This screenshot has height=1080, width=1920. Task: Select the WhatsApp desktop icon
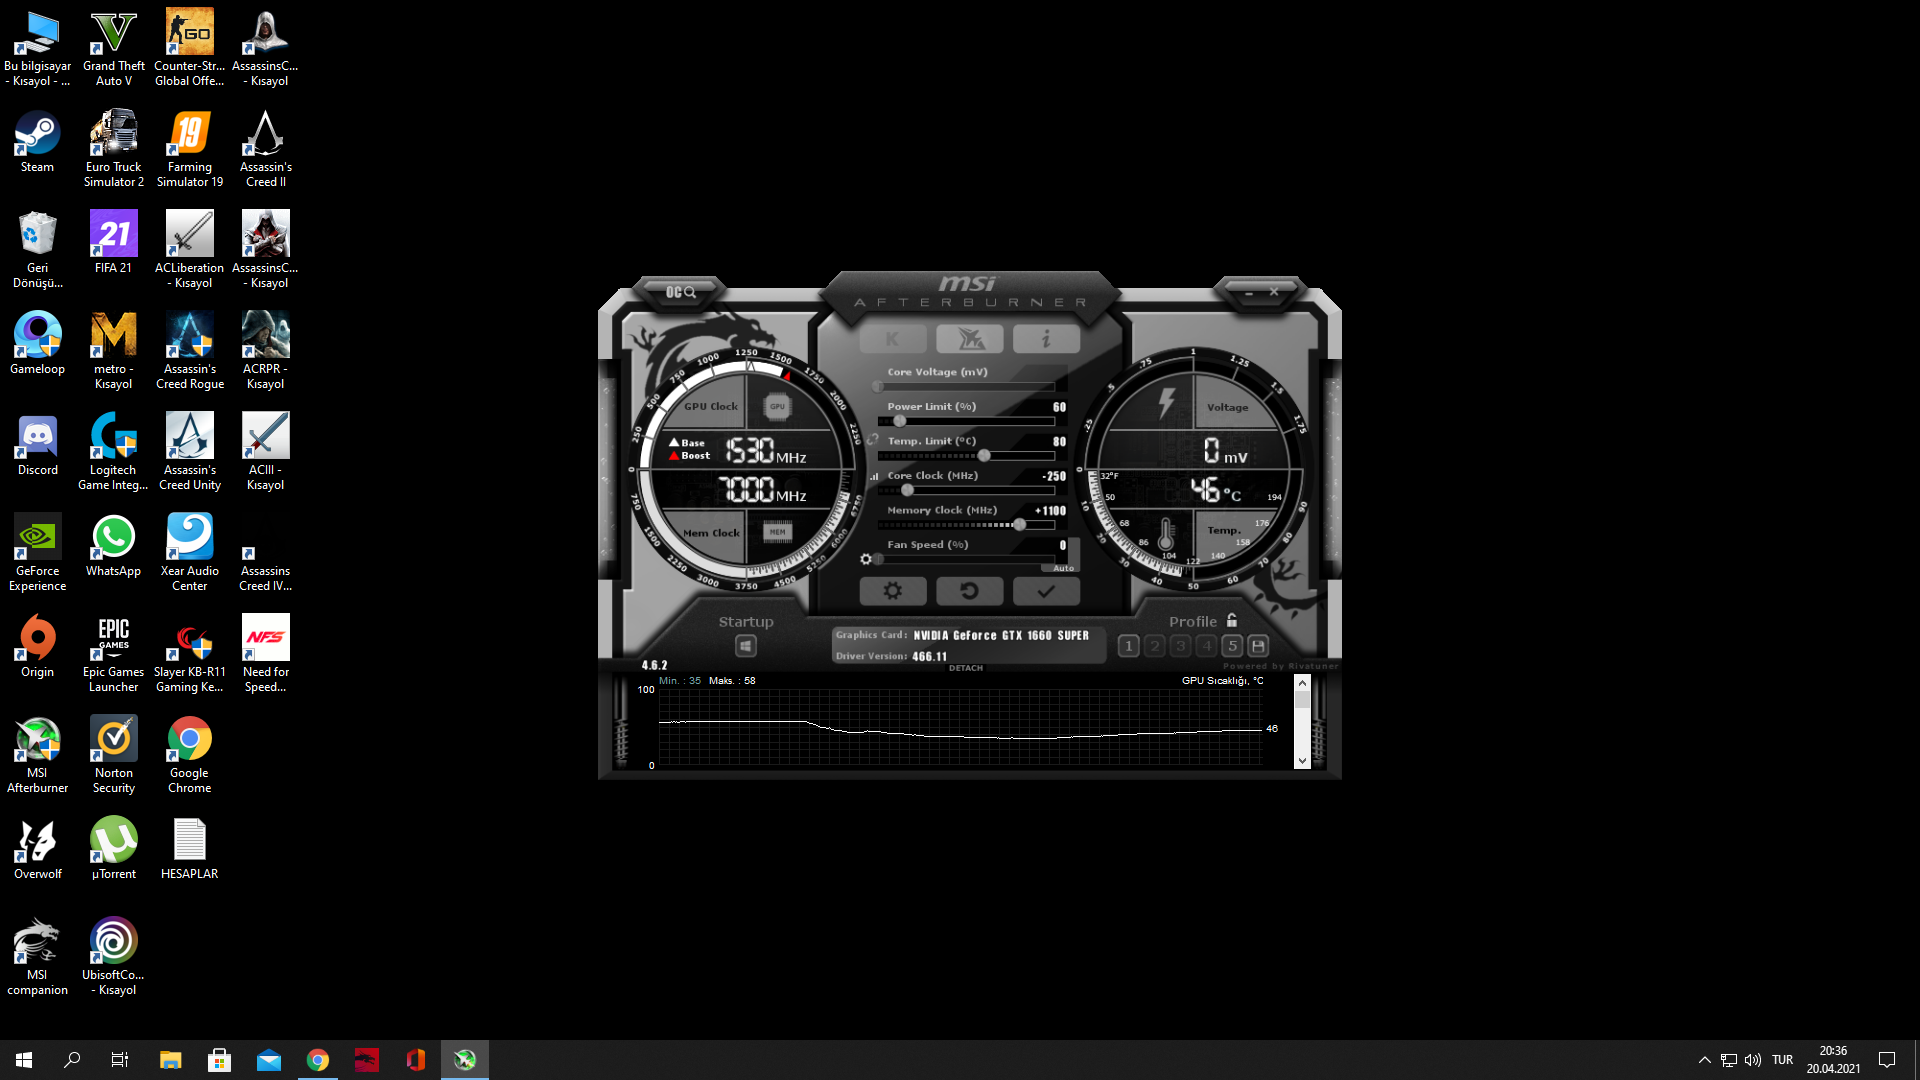113,546
